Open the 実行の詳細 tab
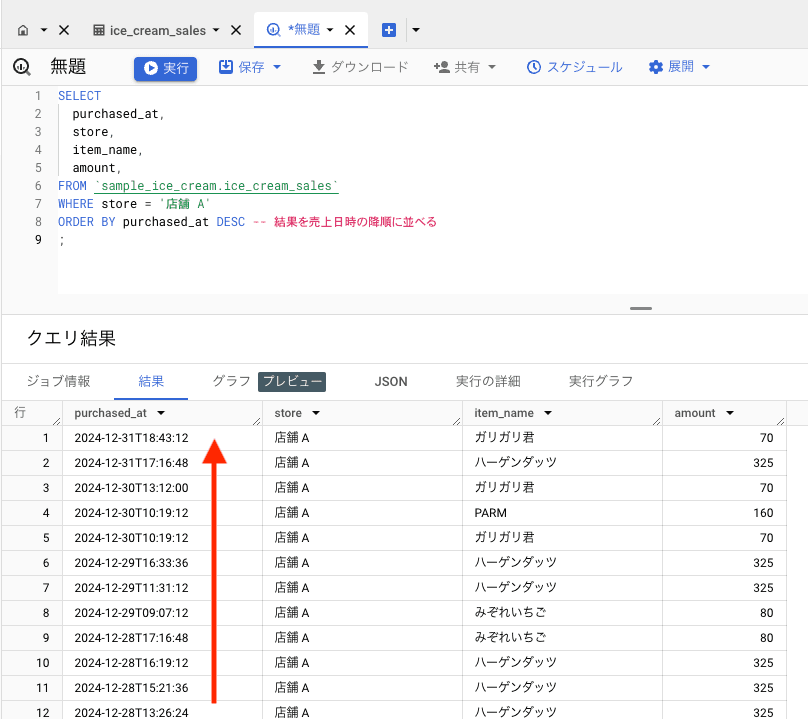 coord(488,381)
